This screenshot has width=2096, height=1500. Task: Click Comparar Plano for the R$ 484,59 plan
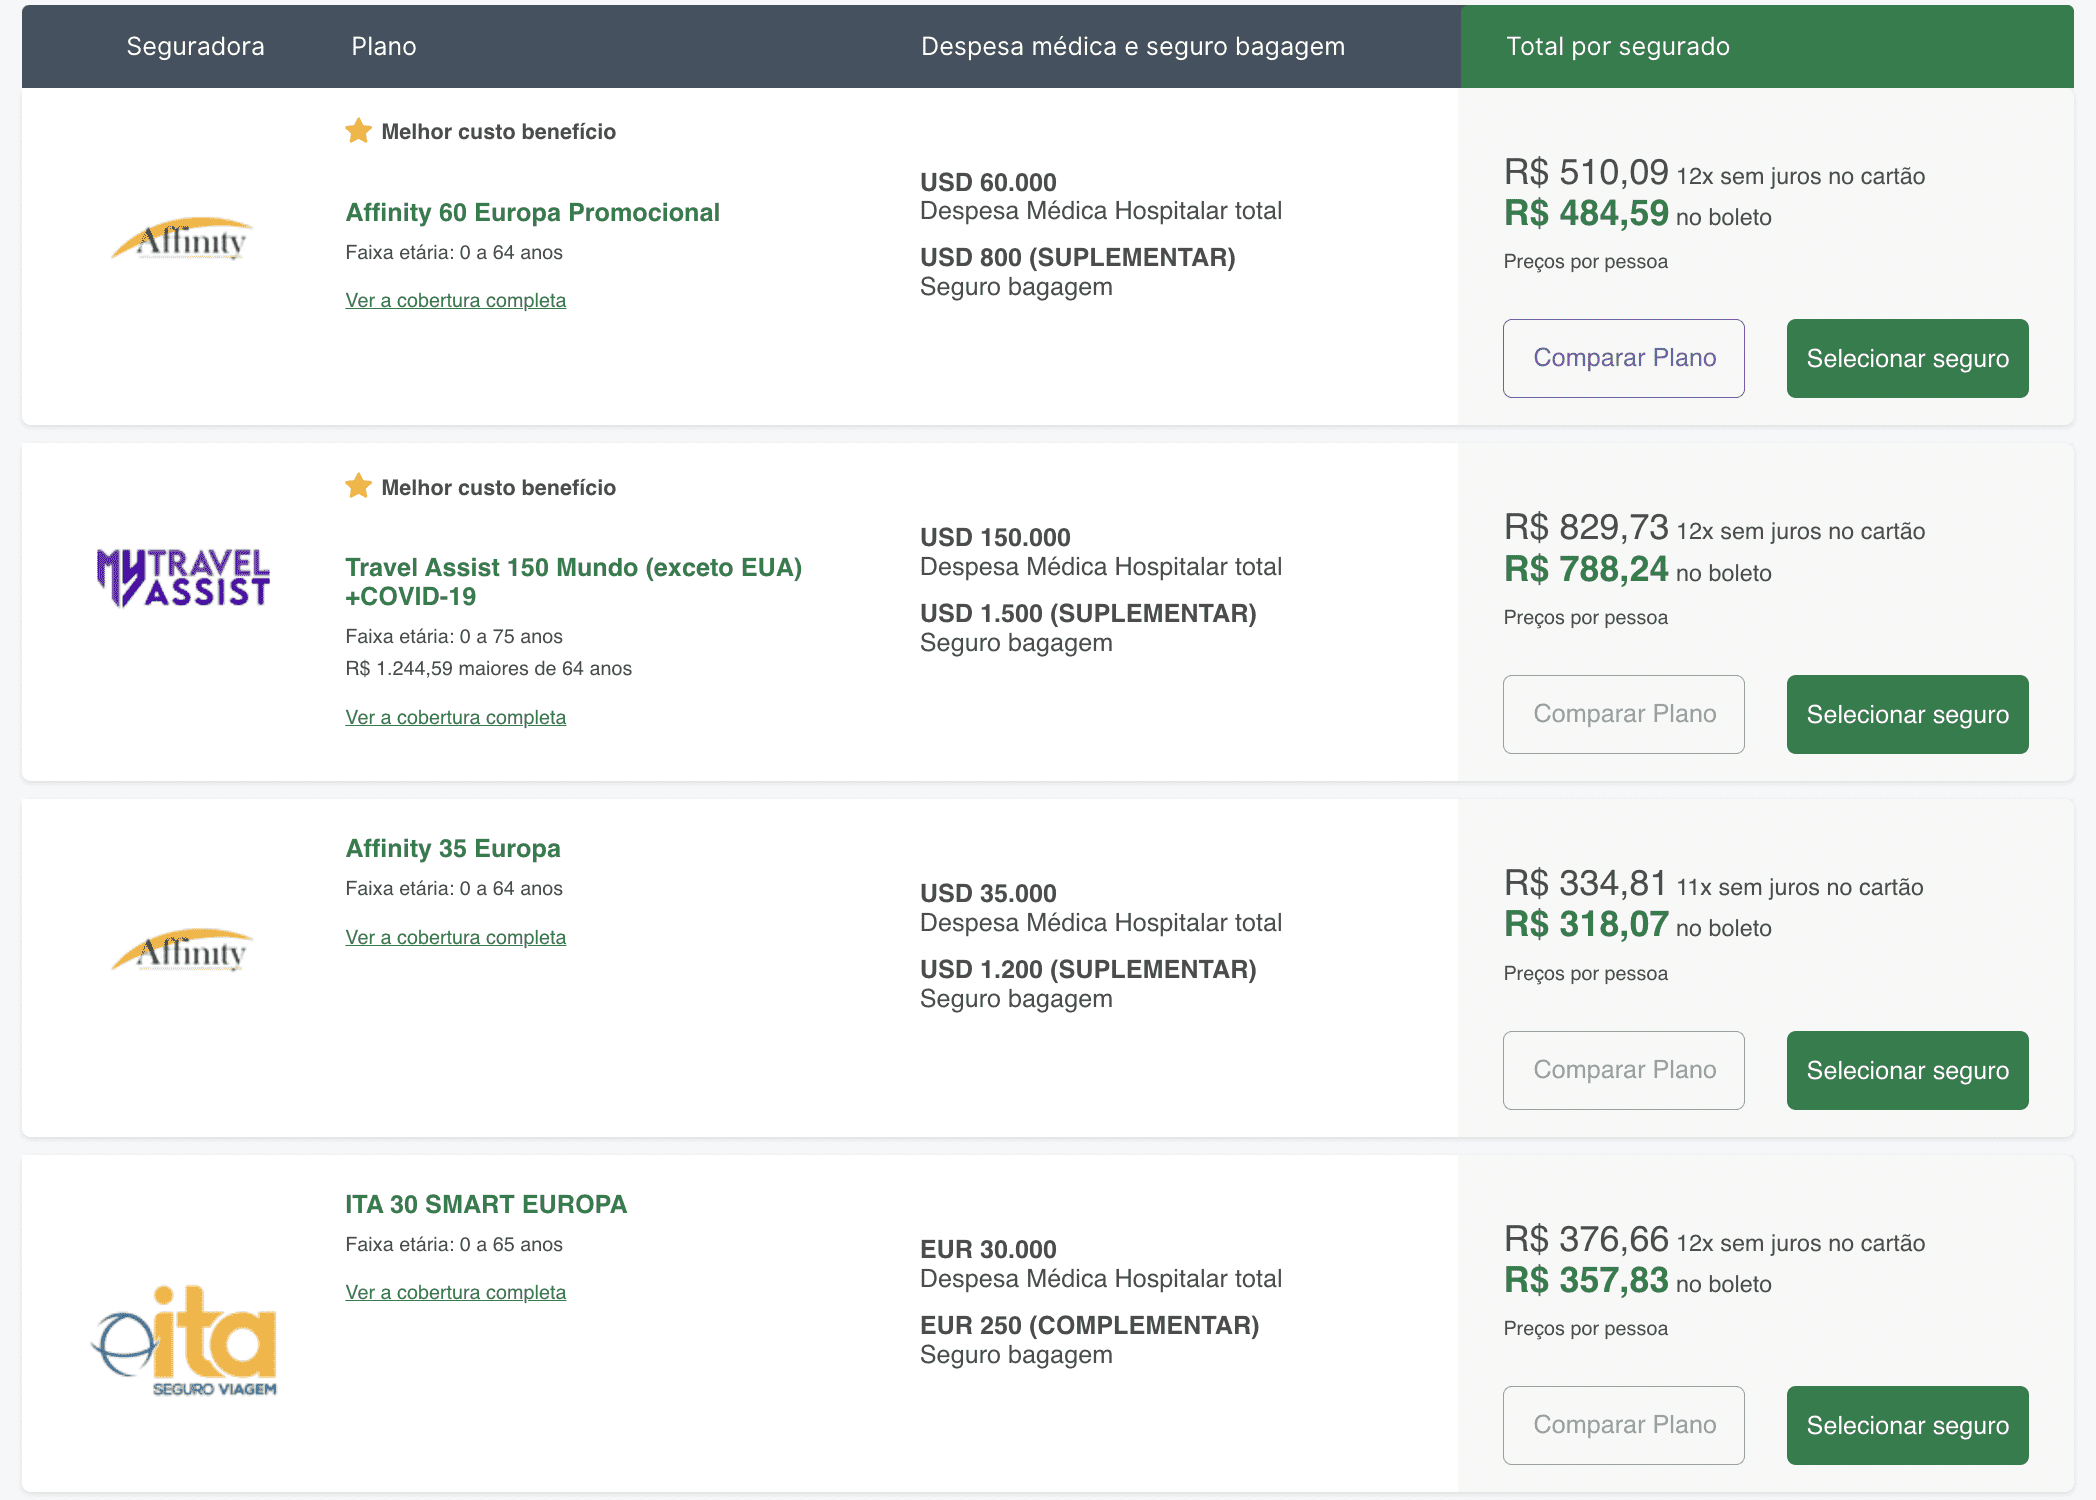1624,358
